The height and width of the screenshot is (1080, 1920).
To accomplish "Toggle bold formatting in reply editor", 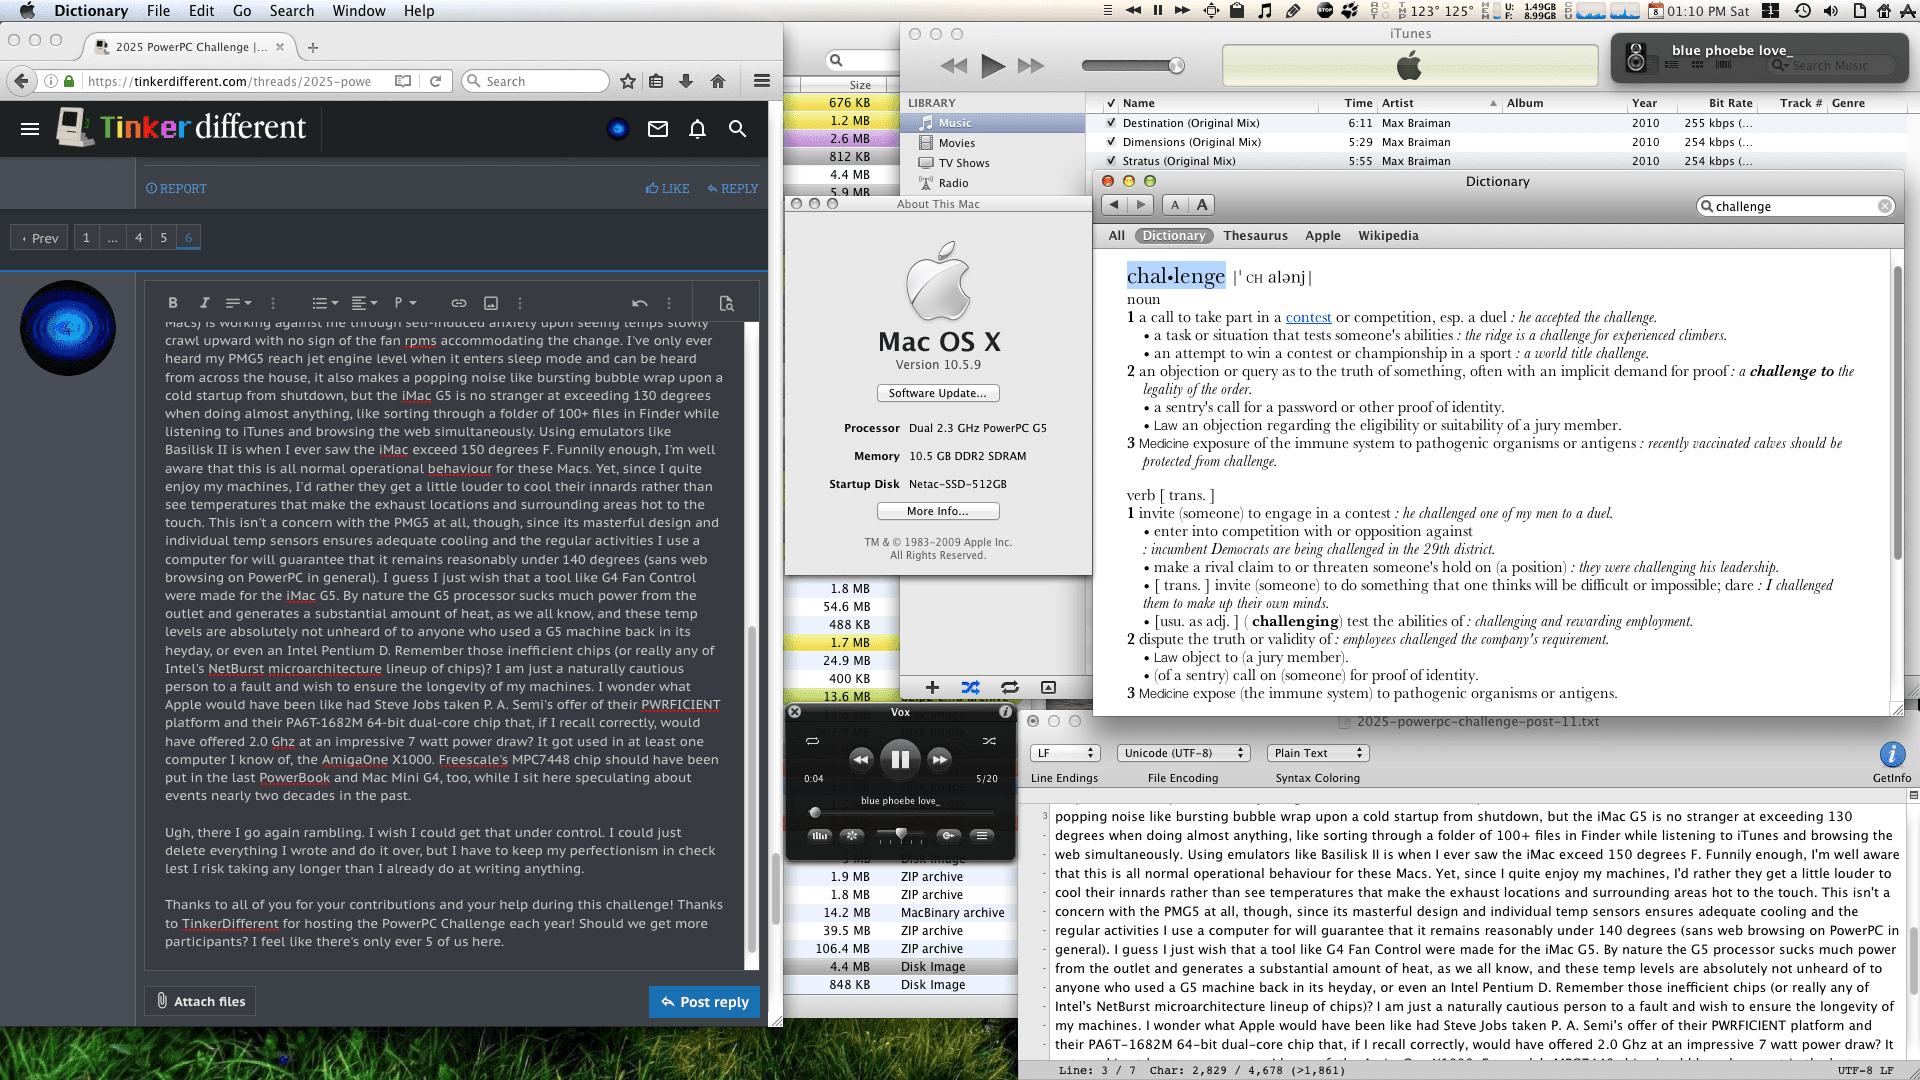I will coord(173,303).
